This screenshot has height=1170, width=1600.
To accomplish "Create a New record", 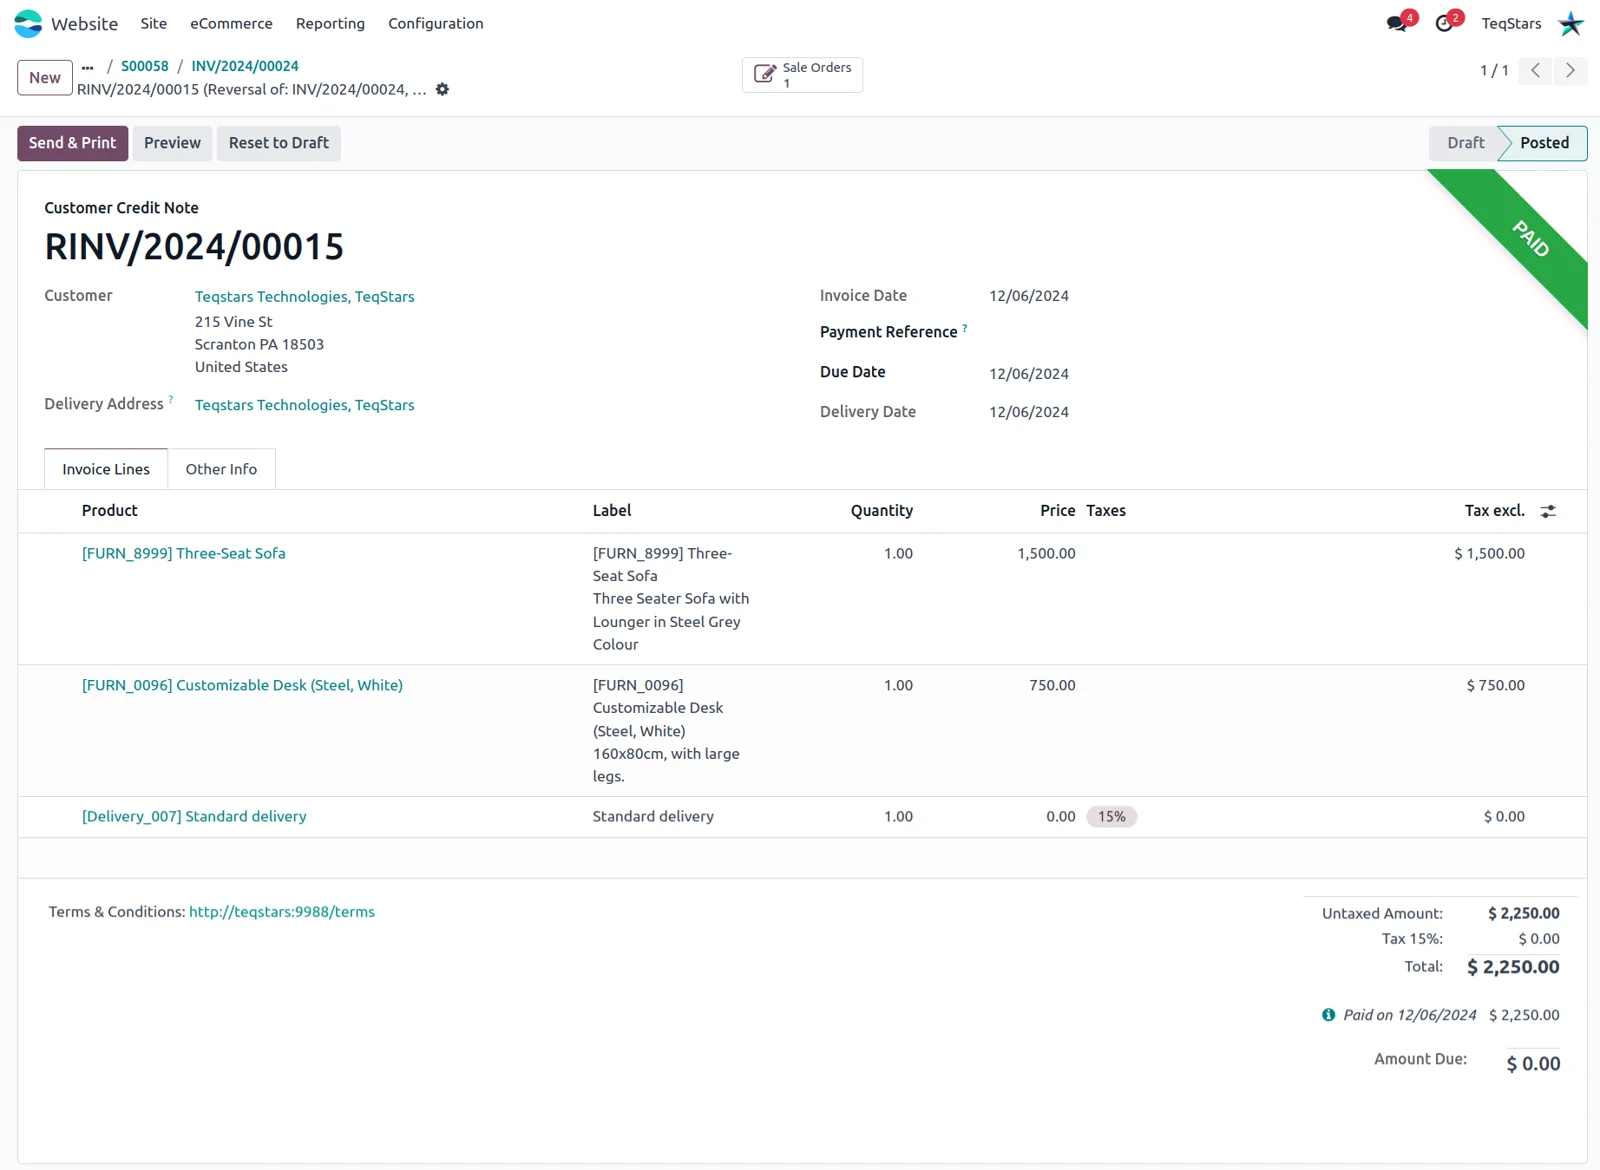I will pos(45,78).
